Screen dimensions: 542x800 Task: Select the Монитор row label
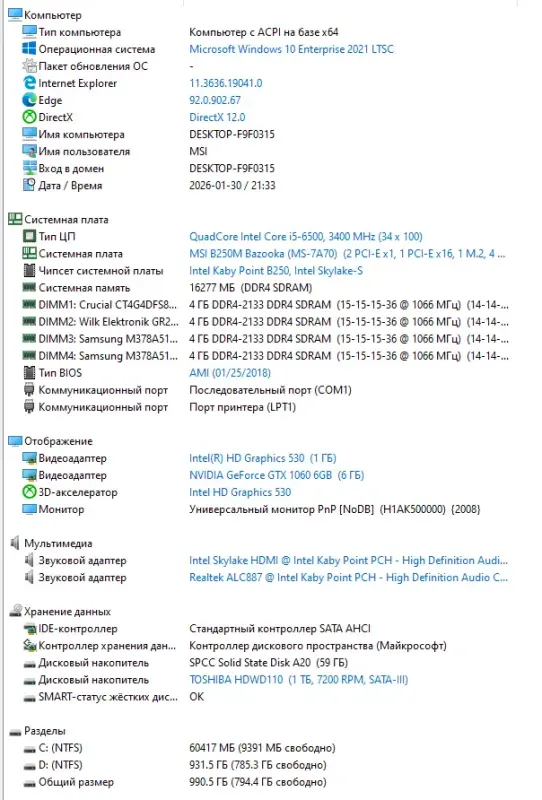61,509
